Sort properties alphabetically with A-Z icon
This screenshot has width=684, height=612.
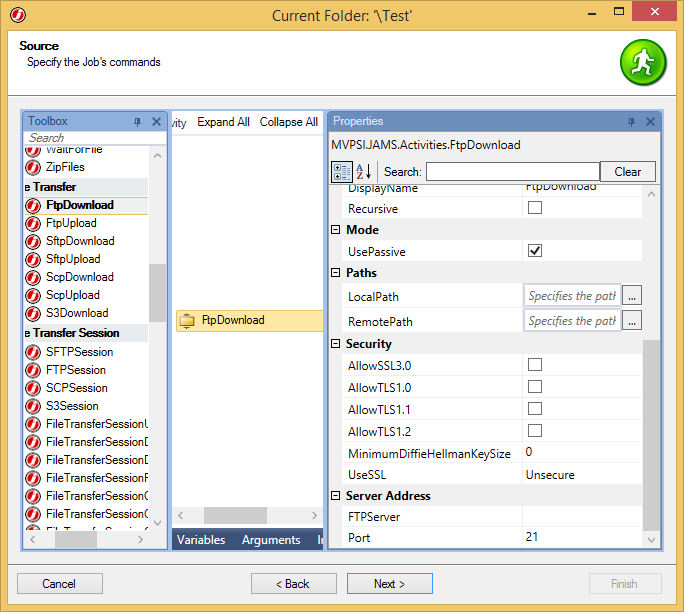coord(363,172)
